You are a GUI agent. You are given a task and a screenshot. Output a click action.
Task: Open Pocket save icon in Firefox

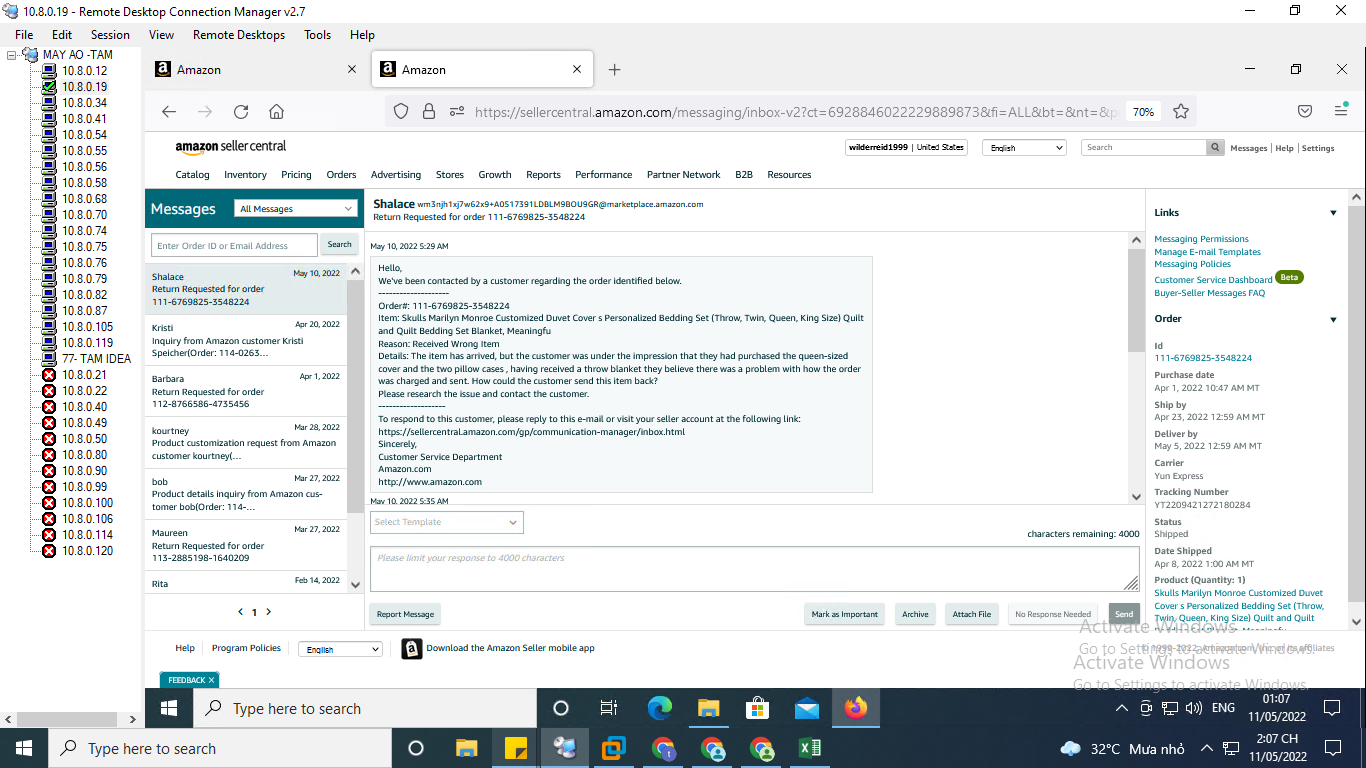coord(1305,112)
